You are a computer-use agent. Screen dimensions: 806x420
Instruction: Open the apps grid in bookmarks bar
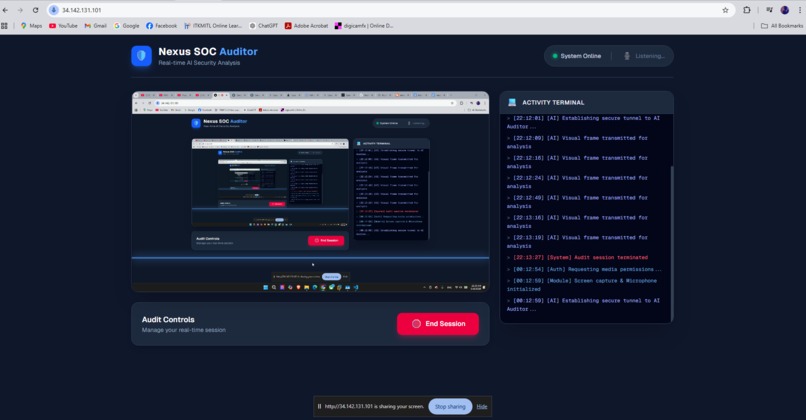click(5, 26)
